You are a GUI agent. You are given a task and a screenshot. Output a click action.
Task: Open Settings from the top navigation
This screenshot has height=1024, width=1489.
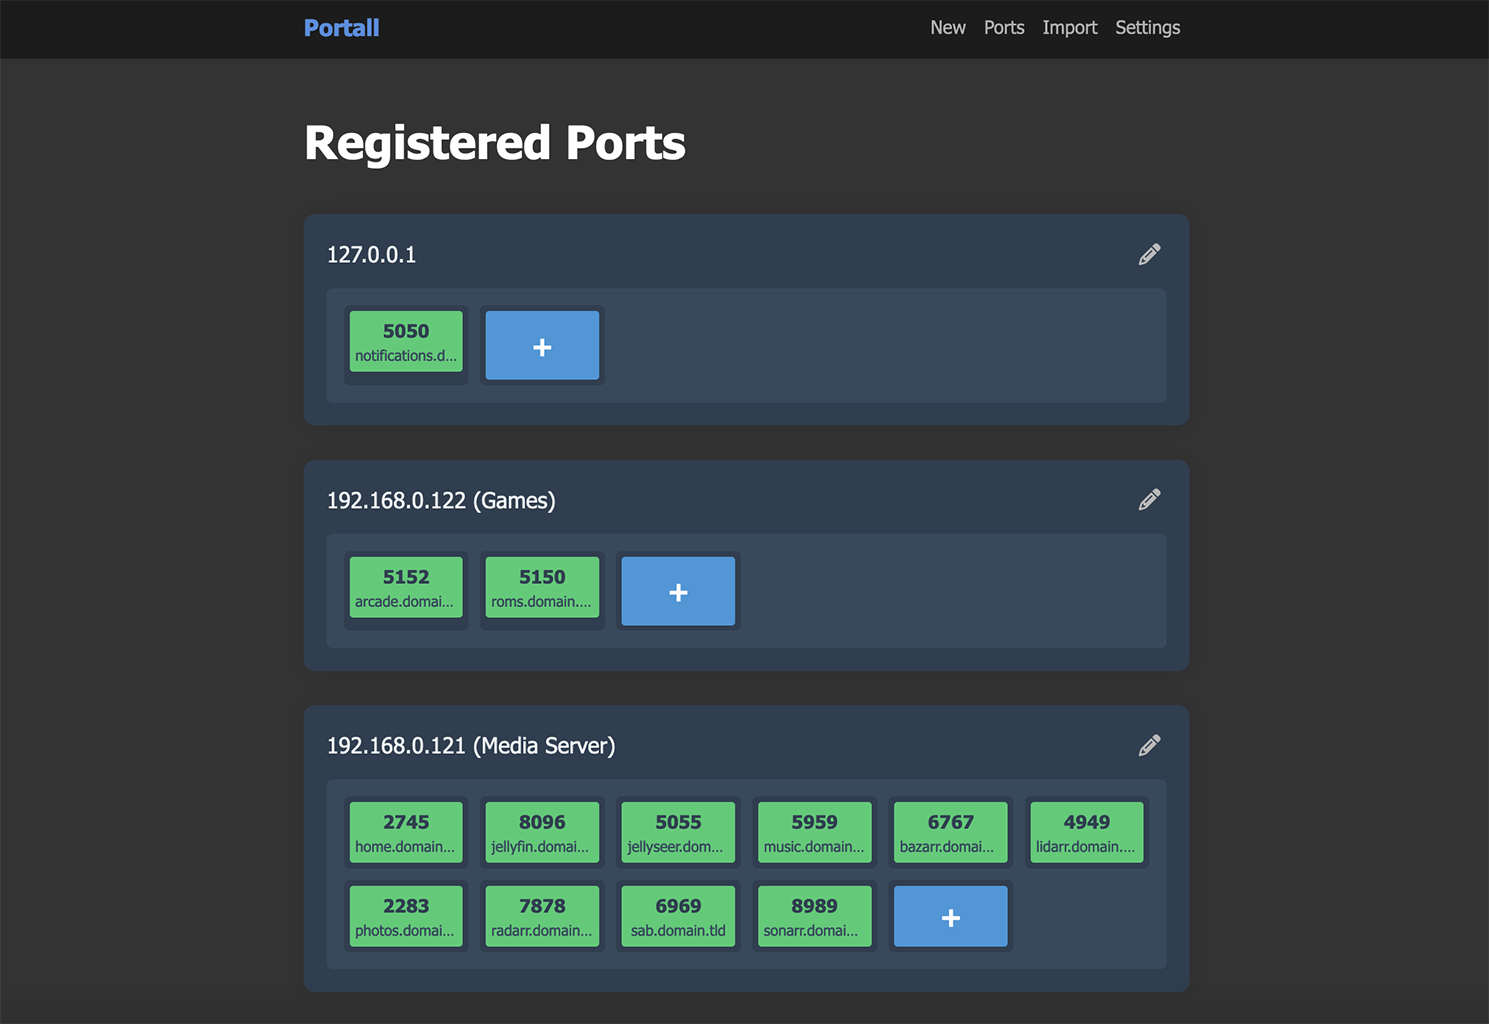coord(1147,28)
